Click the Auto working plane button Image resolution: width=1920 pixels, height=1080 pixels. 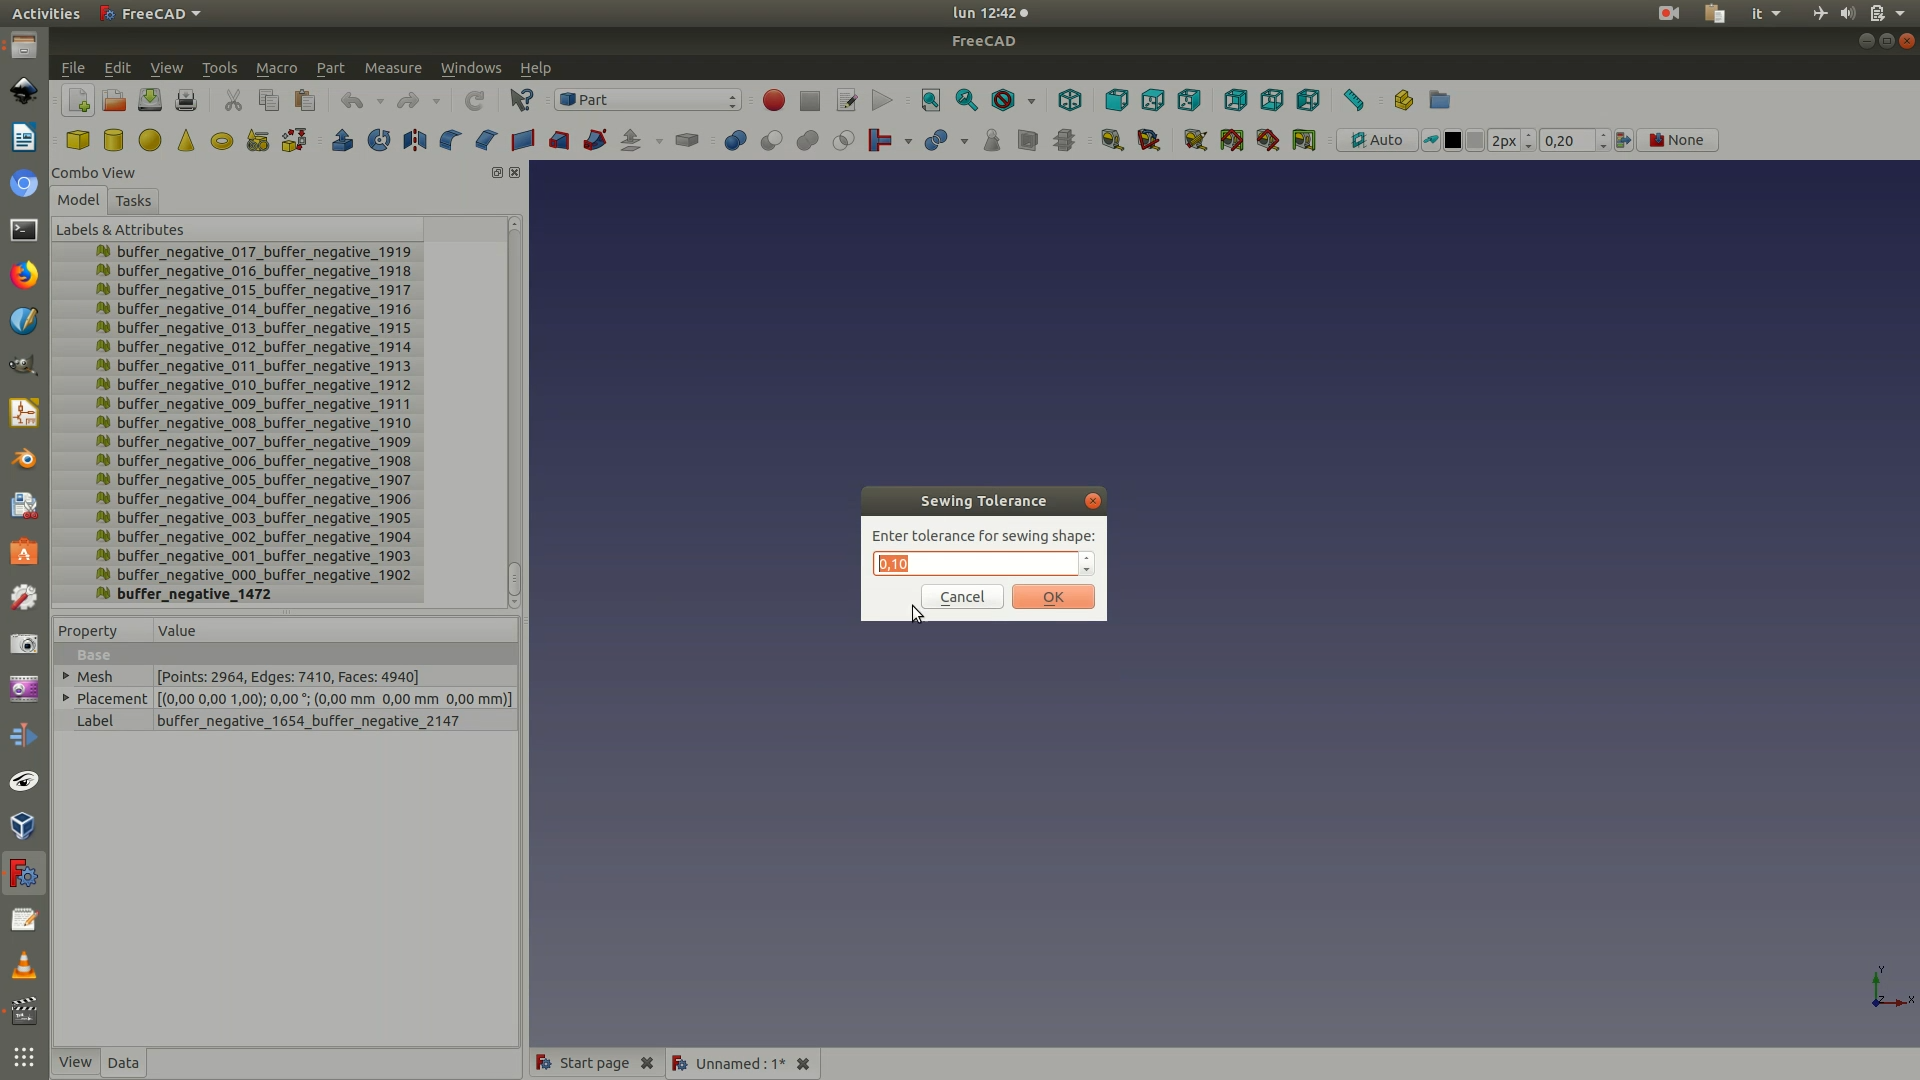pyautogui.click(x=1377, y=140)
